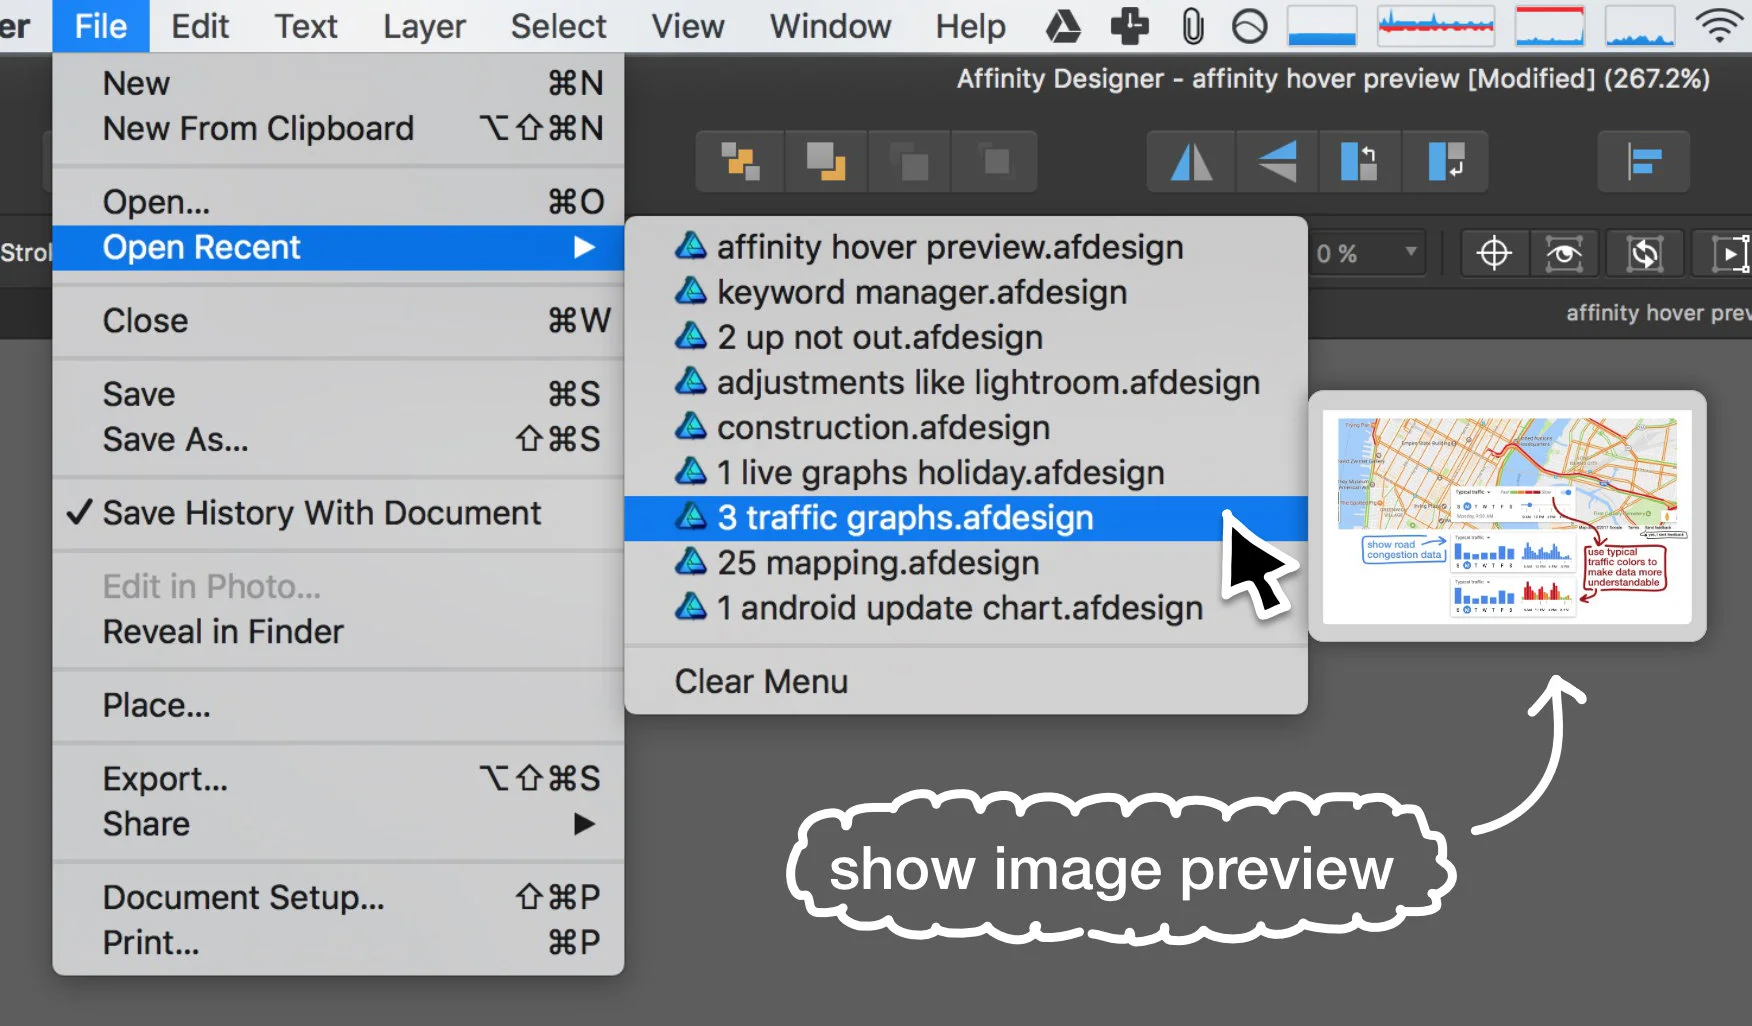Click the Add boolean operation icon
The height and width of the screenshot is (1026, 1752).
click(x=741, y=161)
